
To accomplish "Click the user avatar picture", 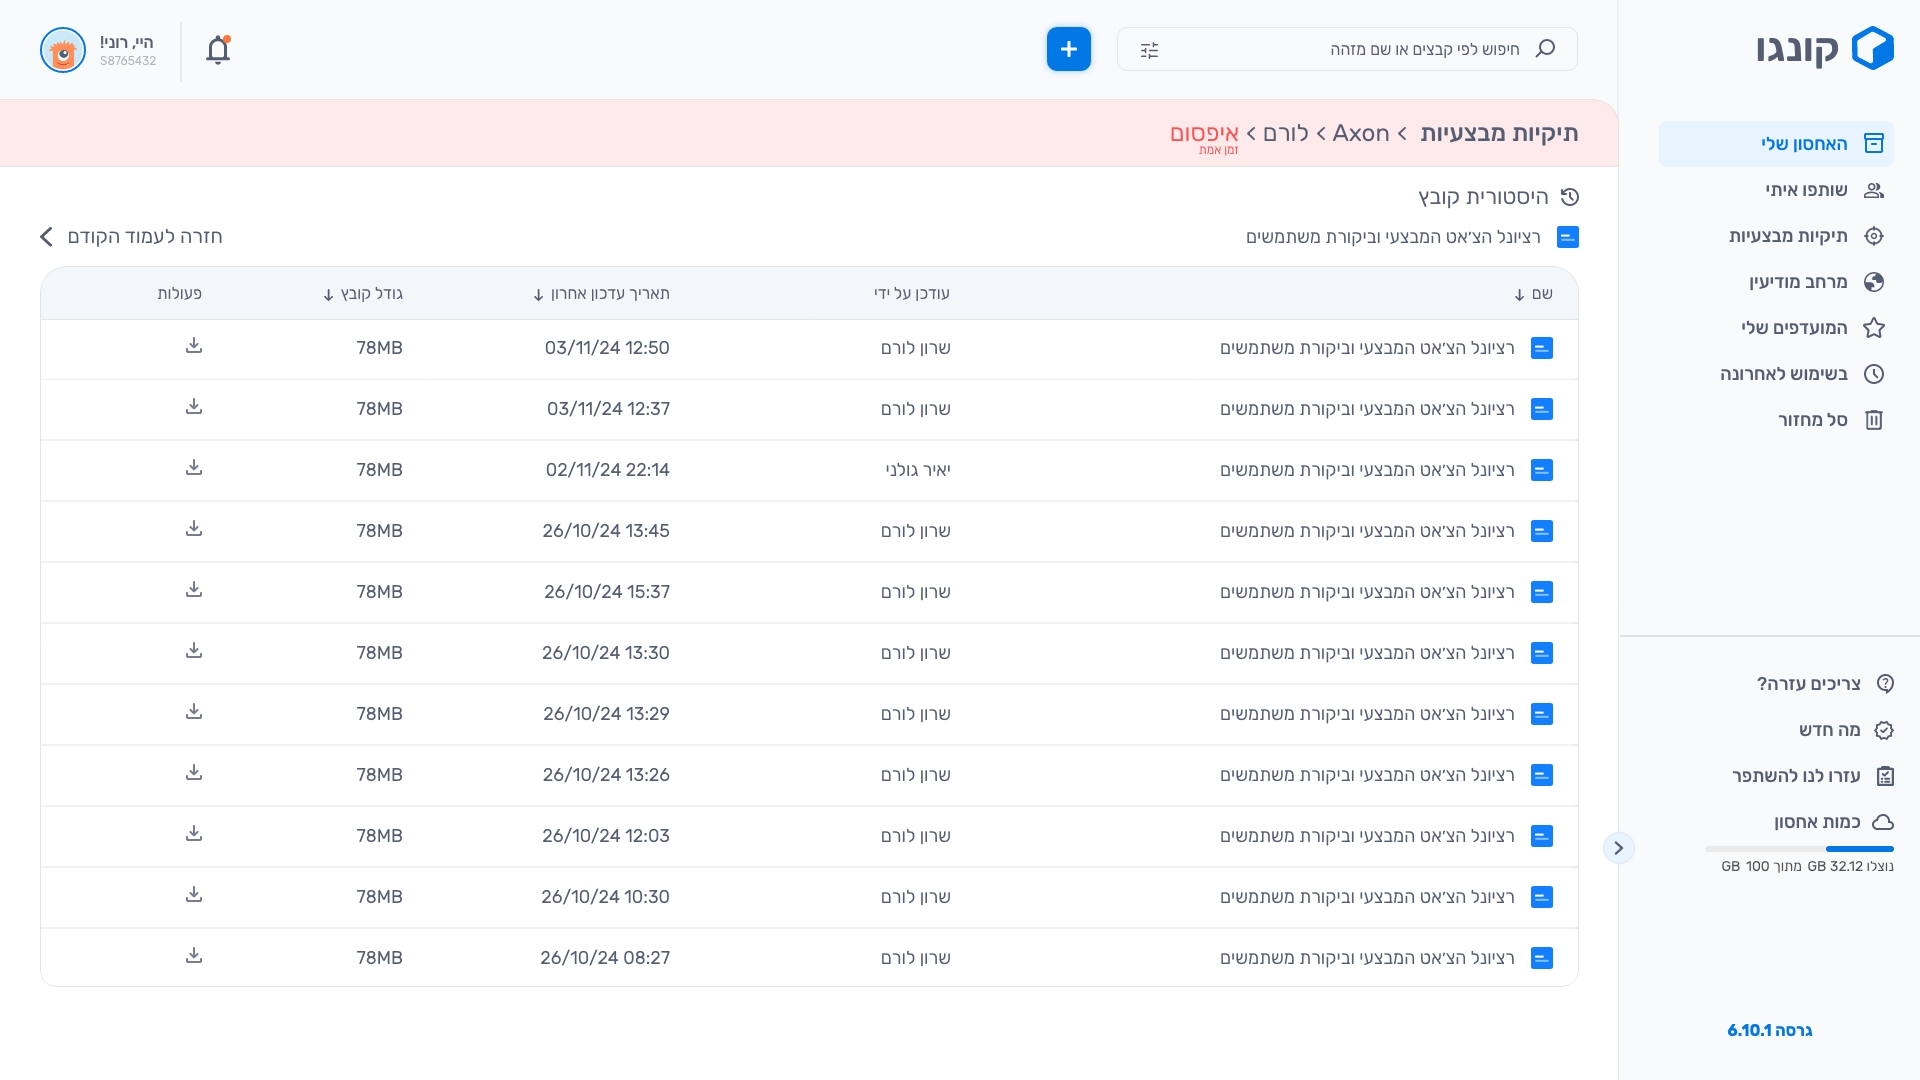I will tap(63, 50).
